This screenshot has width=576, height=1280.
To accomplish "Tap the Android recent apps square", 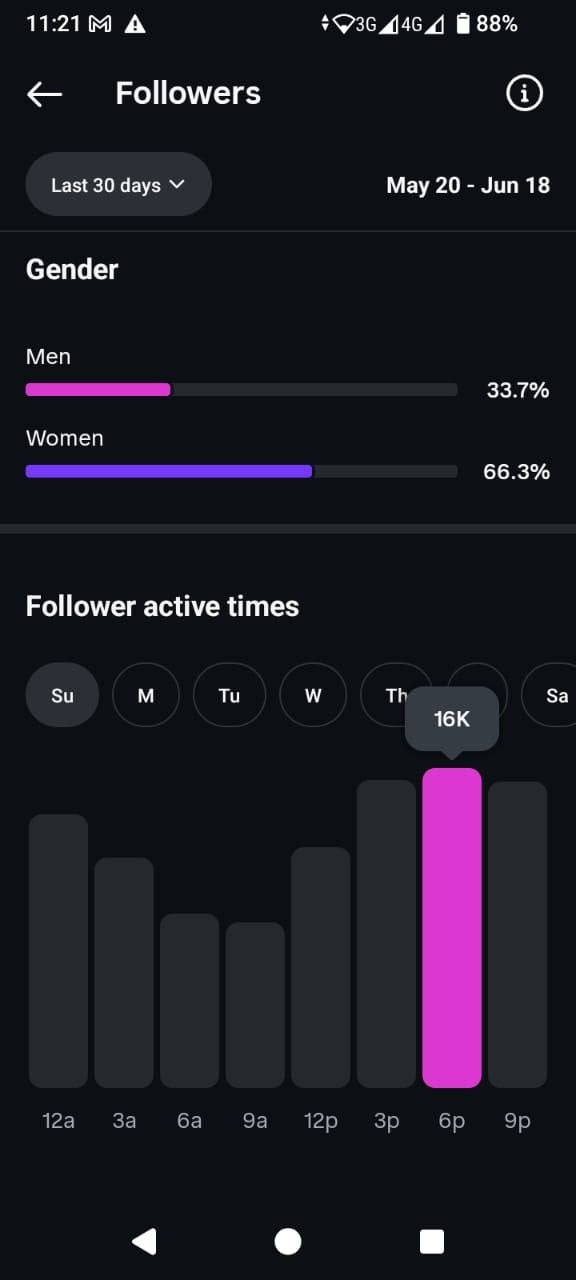I will click(x=432, y=1241).
